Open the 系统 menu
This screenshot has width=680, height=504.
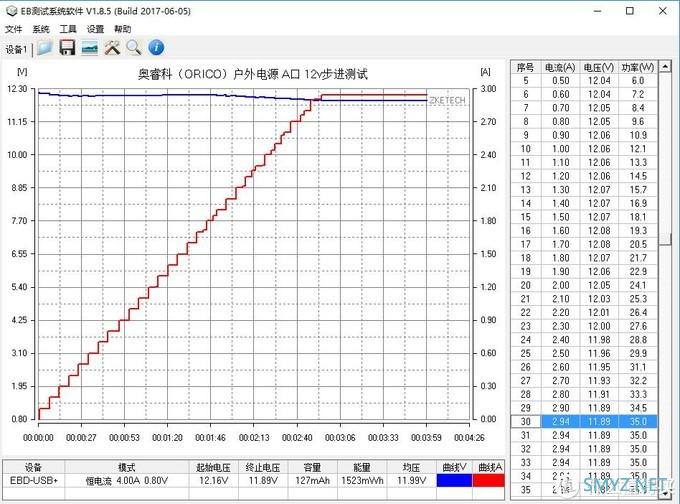tap(41, 29)
